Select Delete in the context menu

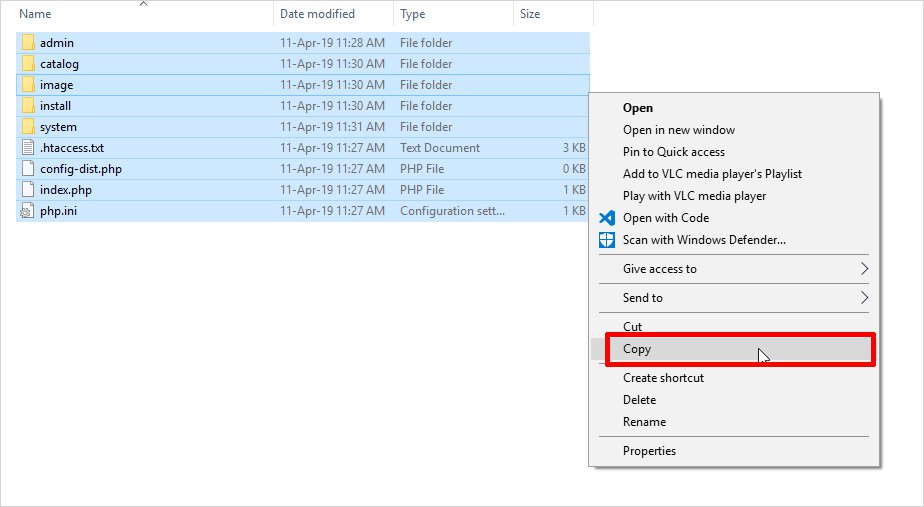pyautogui.click(x=639, y=400)
